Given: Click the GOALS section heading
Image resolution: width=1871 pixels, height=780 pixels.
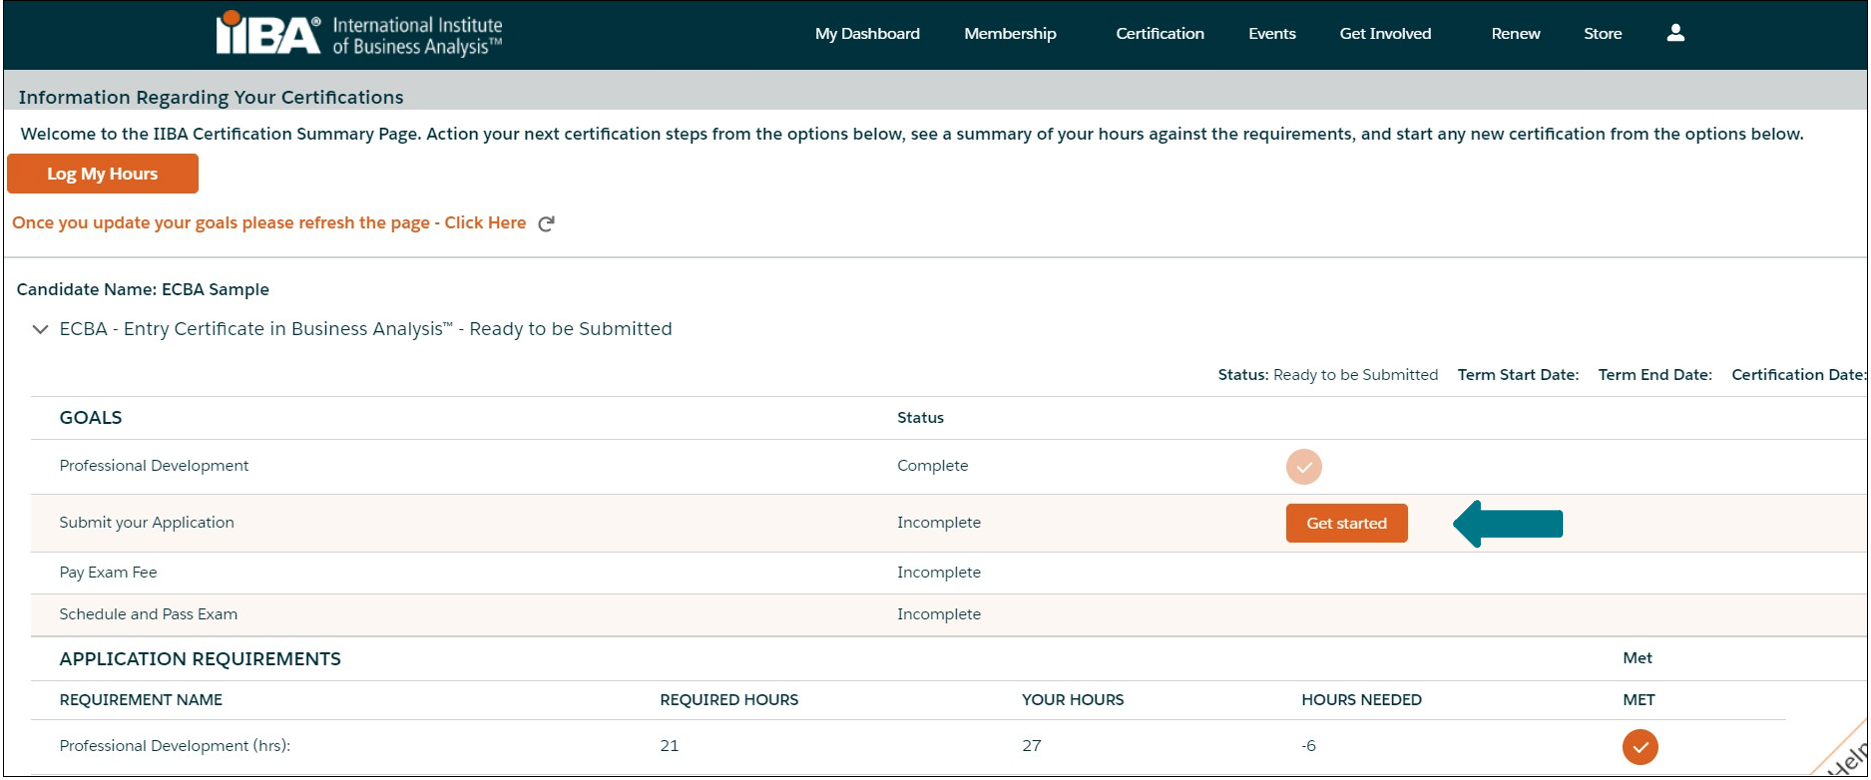Looking at the screenshot, I should [x=91, y=418].
